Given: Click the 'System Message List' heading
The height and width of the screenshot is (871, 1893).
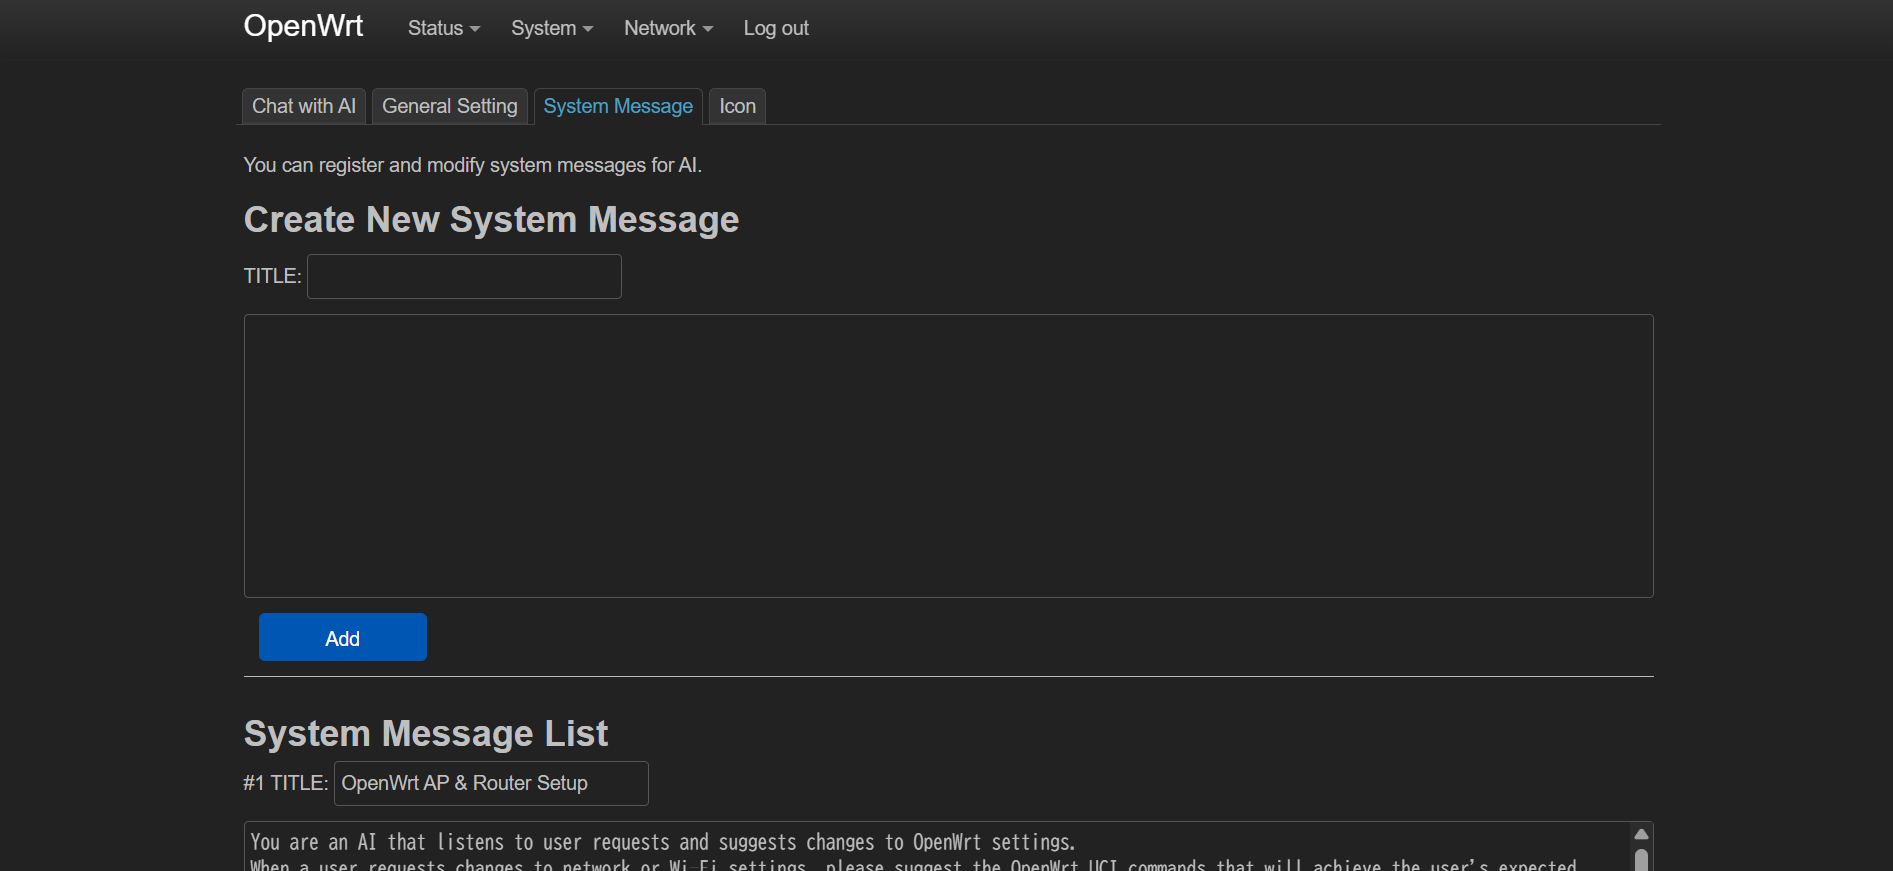Looking at the screenshot, I should (x=426, y=734).
